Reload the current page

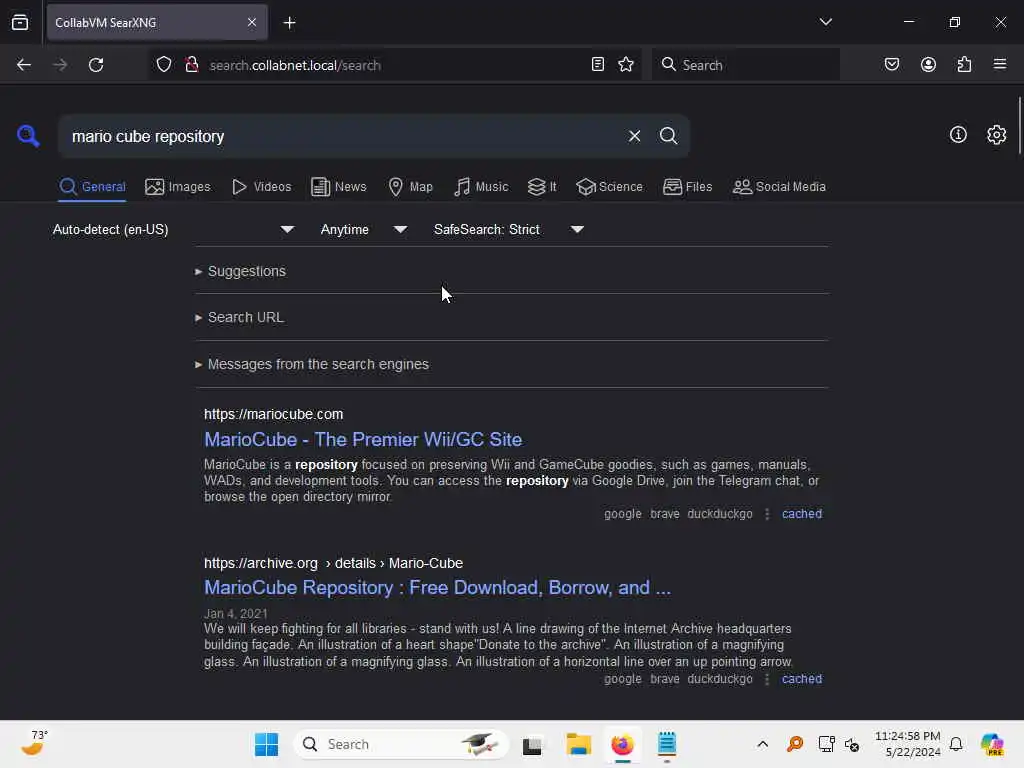(96, 65)
